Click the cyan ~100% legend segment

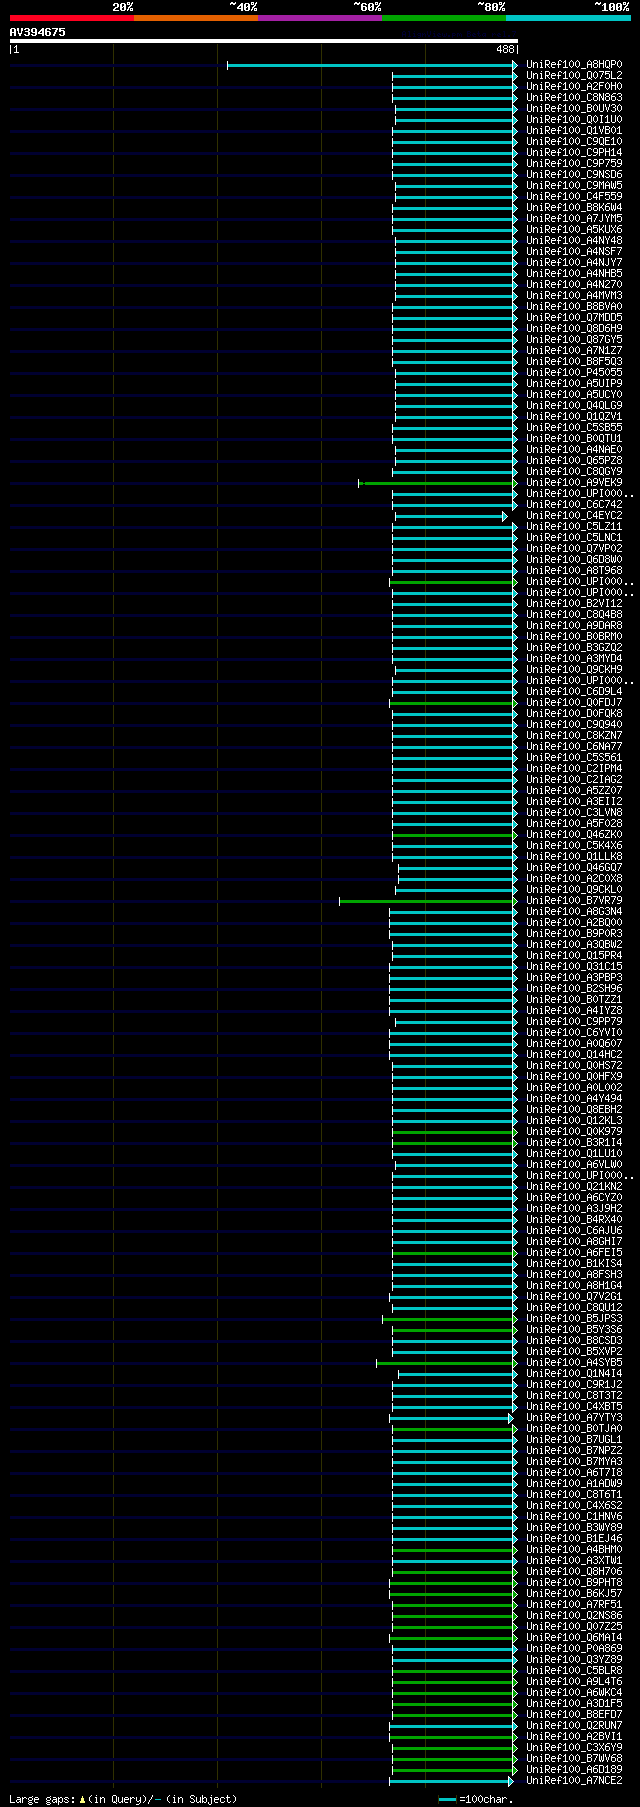[568, 17]
